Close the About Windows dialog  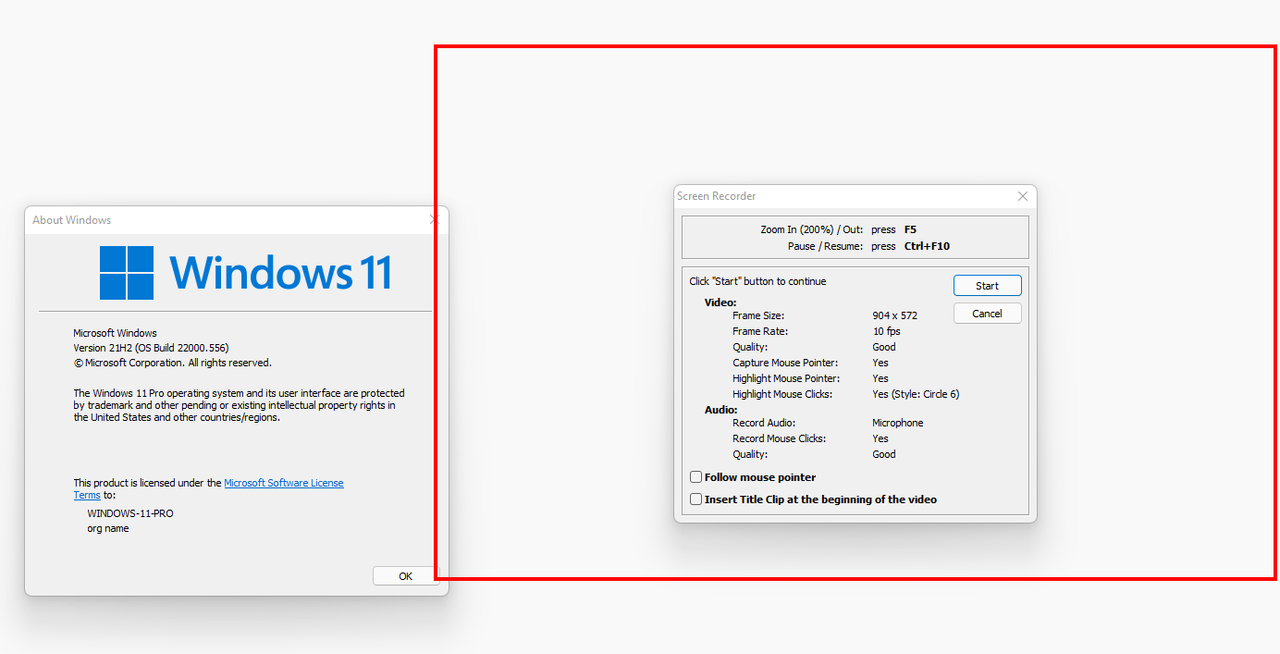434,220
